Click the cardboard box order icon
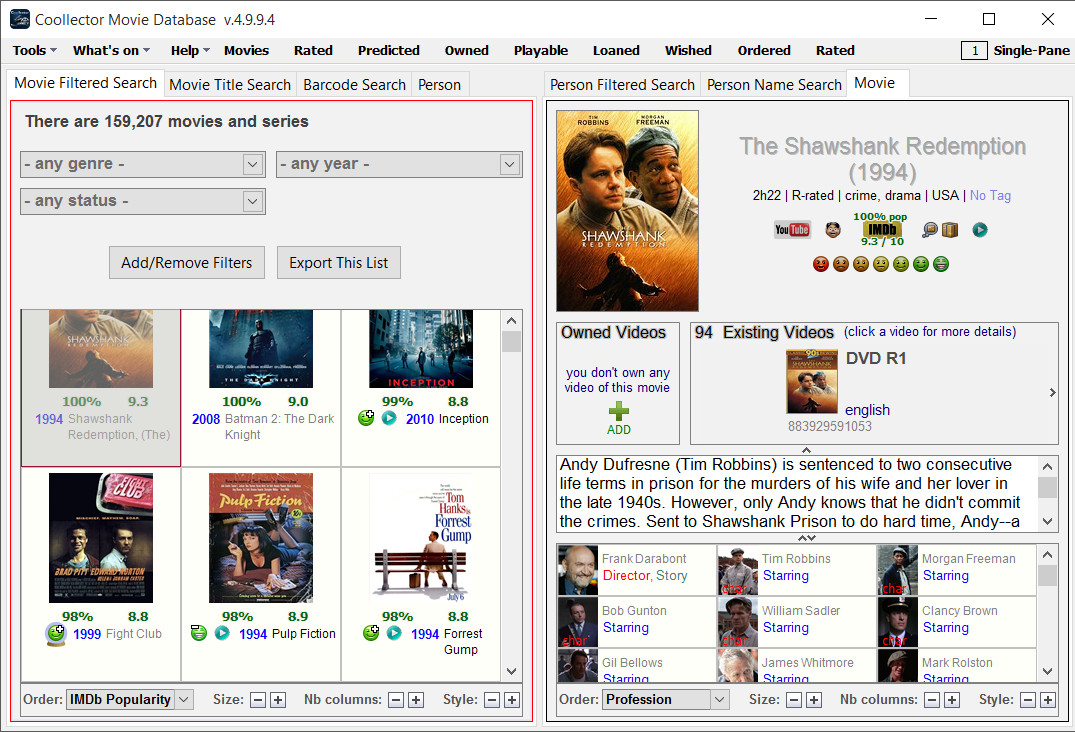The width and height of the screenshot is (1075, 732). point(950,230)
